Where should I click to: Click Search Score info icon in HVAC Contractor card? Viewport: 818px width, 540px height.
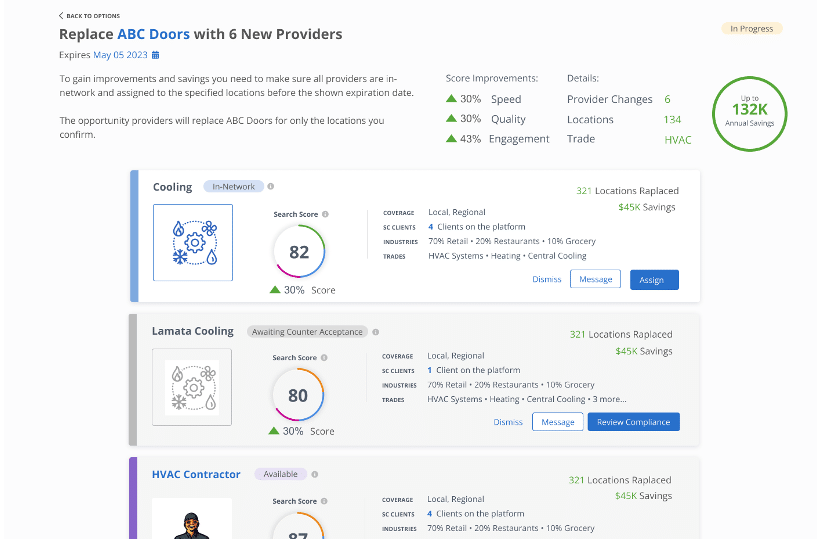tap(325, 501)
